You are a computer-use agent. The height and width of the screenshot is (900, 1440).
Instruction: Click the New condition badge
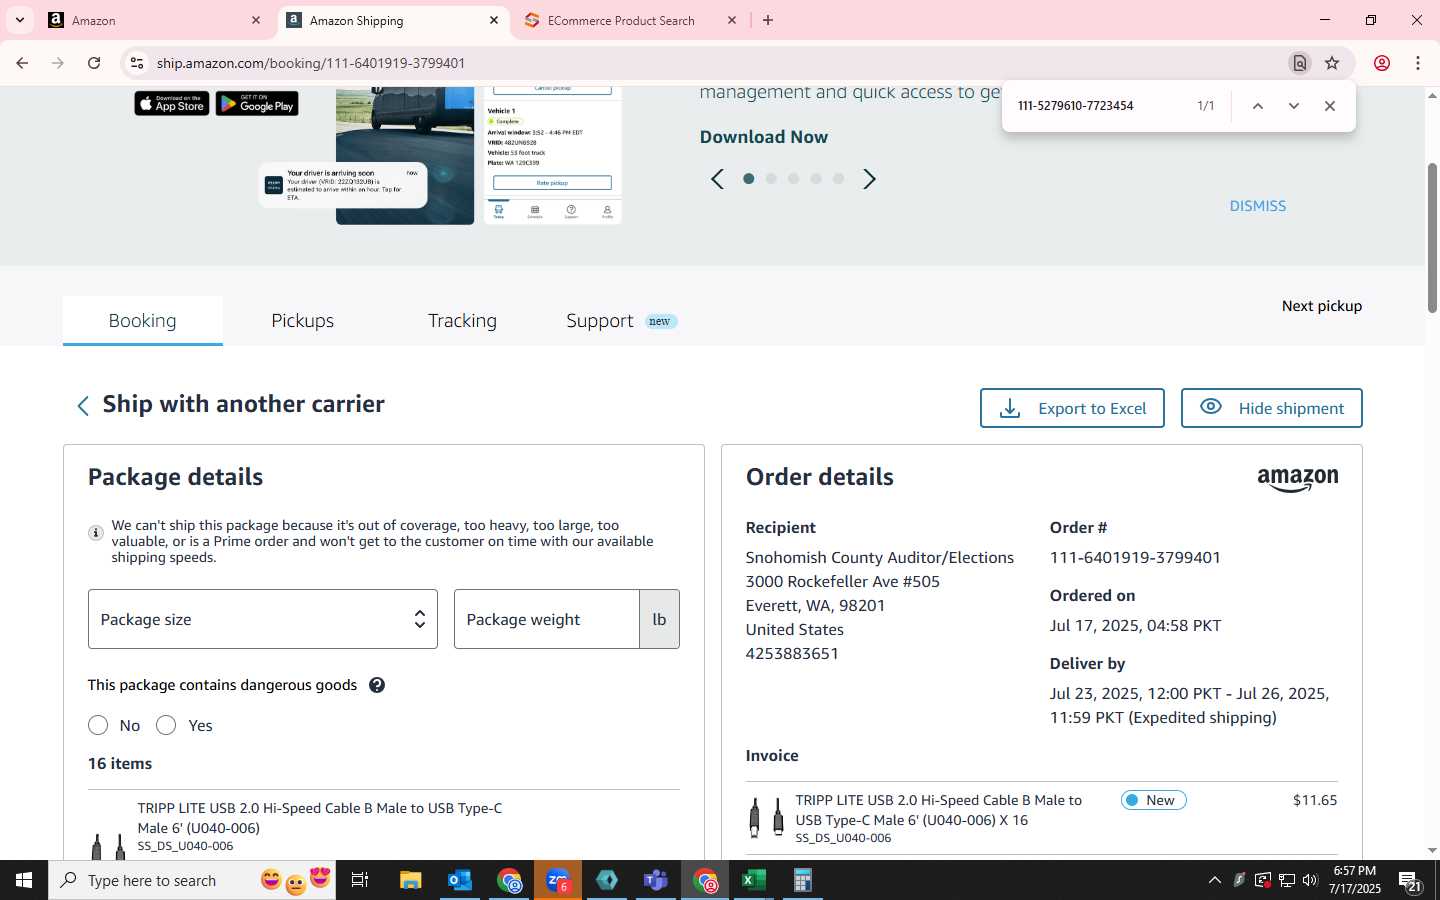(x=1153, y=800)
